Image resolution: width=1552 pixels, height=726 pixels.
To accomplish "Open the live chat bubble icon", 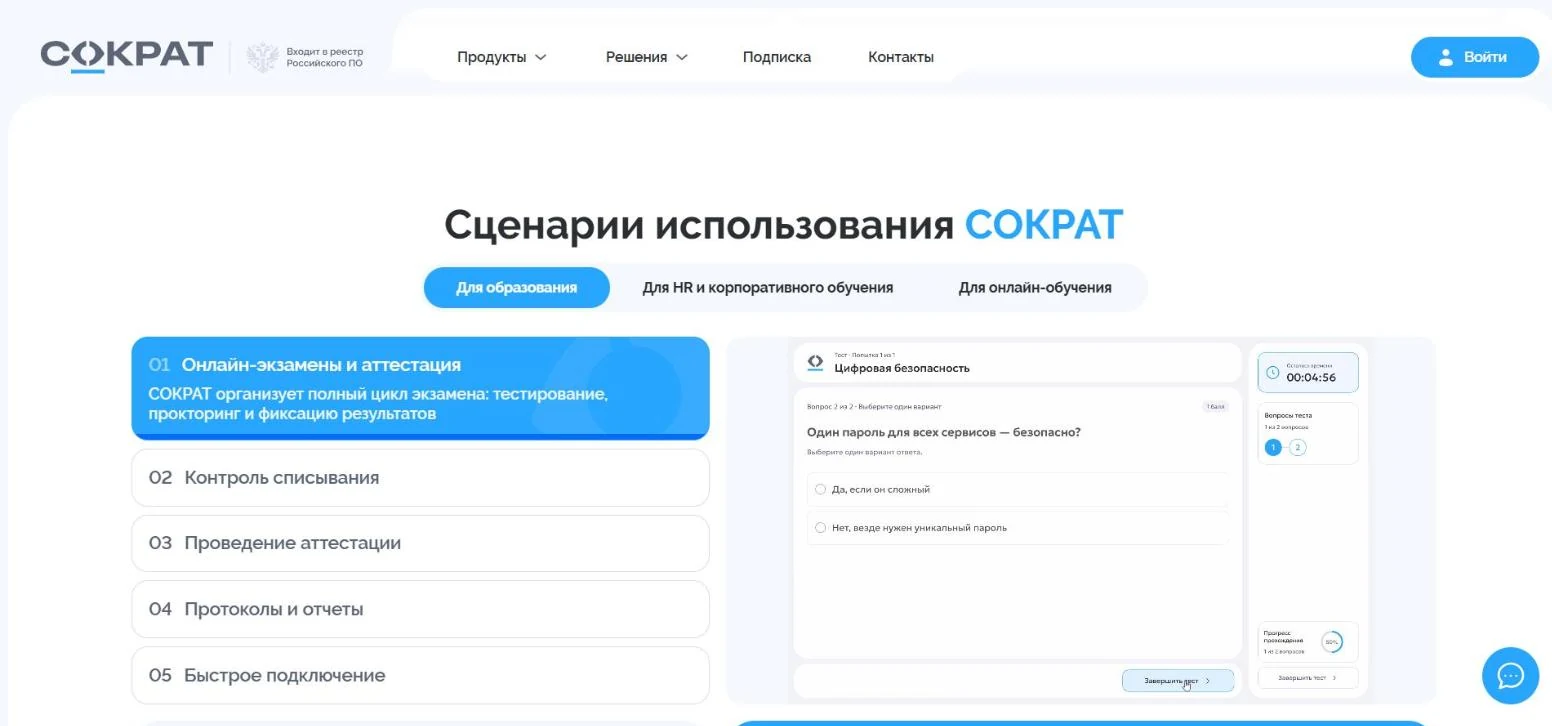I will tap(1510, 676).
